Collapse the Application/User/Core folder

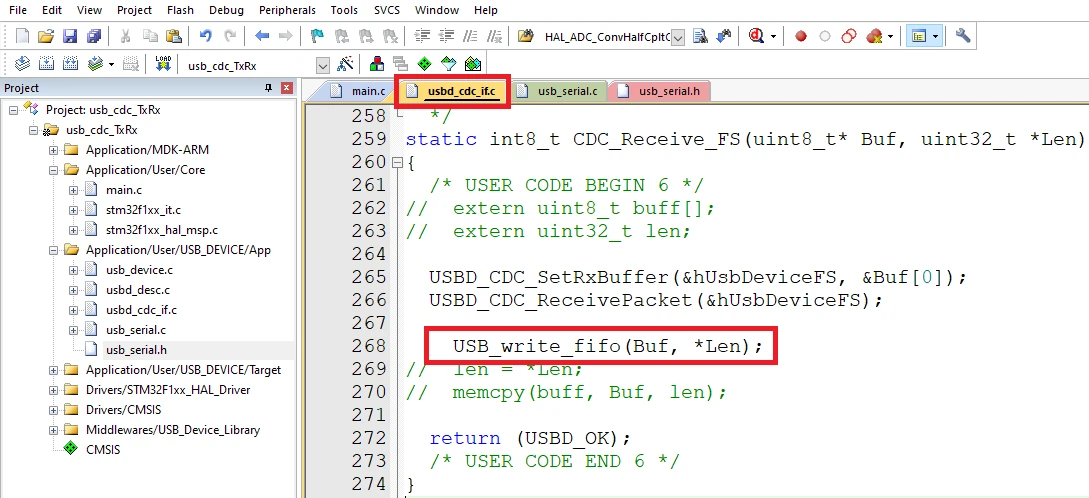[54, 170]
